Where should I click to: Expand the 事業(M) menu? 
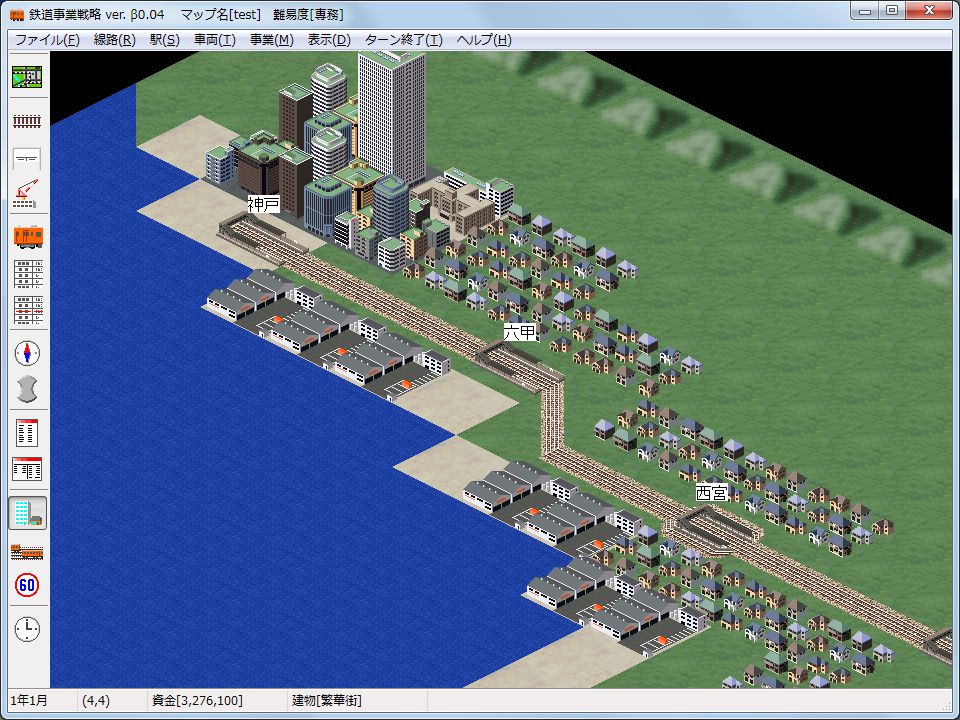[271, 40]
